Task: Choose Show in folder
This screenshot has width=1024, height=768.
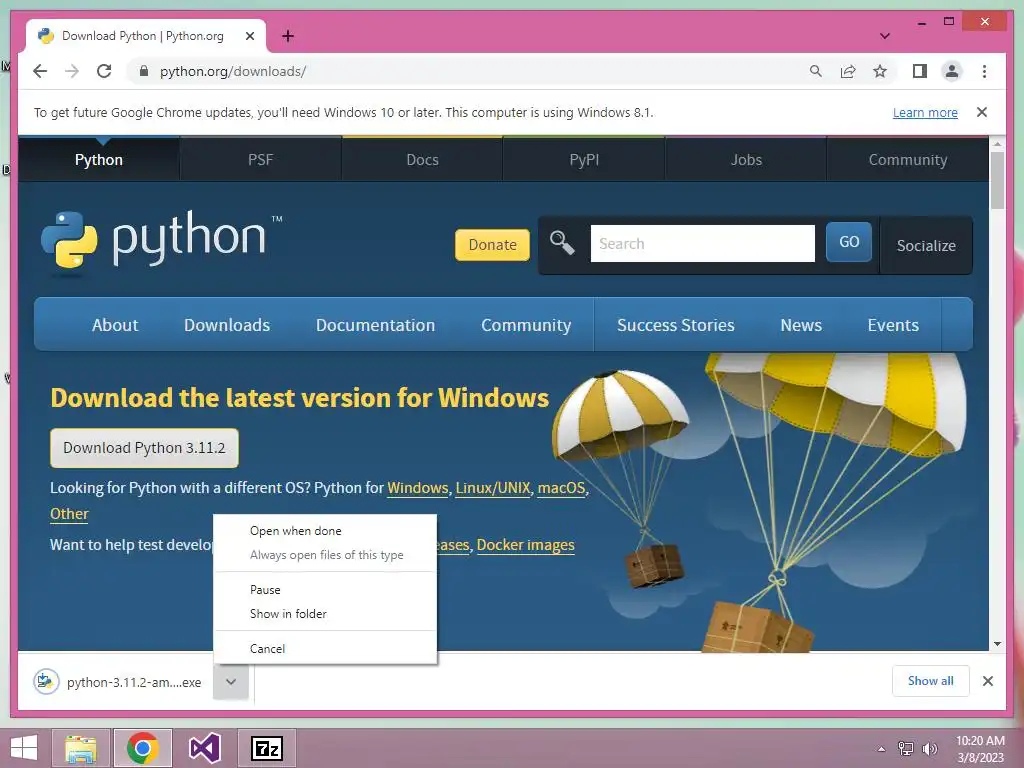Action: [x=325, y=614]
